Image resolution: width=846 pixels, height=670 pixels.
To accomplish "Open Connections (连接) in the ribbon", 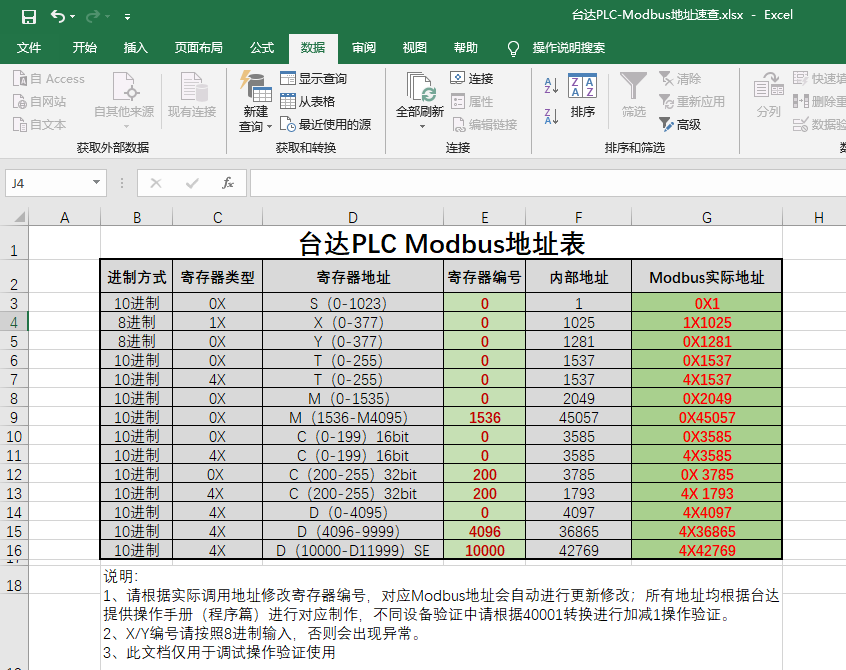I will (472, 79).
